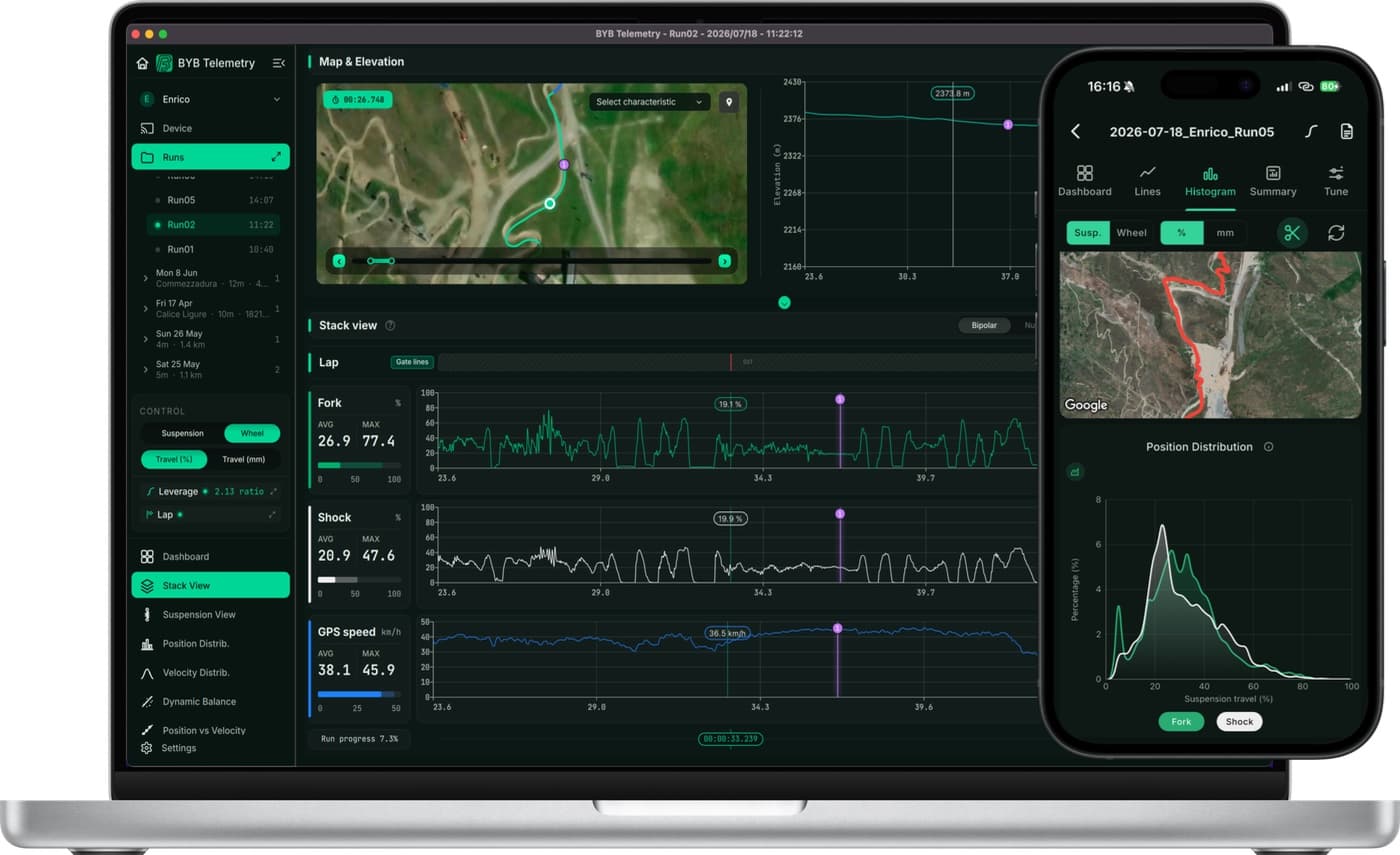Click the Runs sidebar button
Screen dimensions: 1400x855
click(210, 157)
